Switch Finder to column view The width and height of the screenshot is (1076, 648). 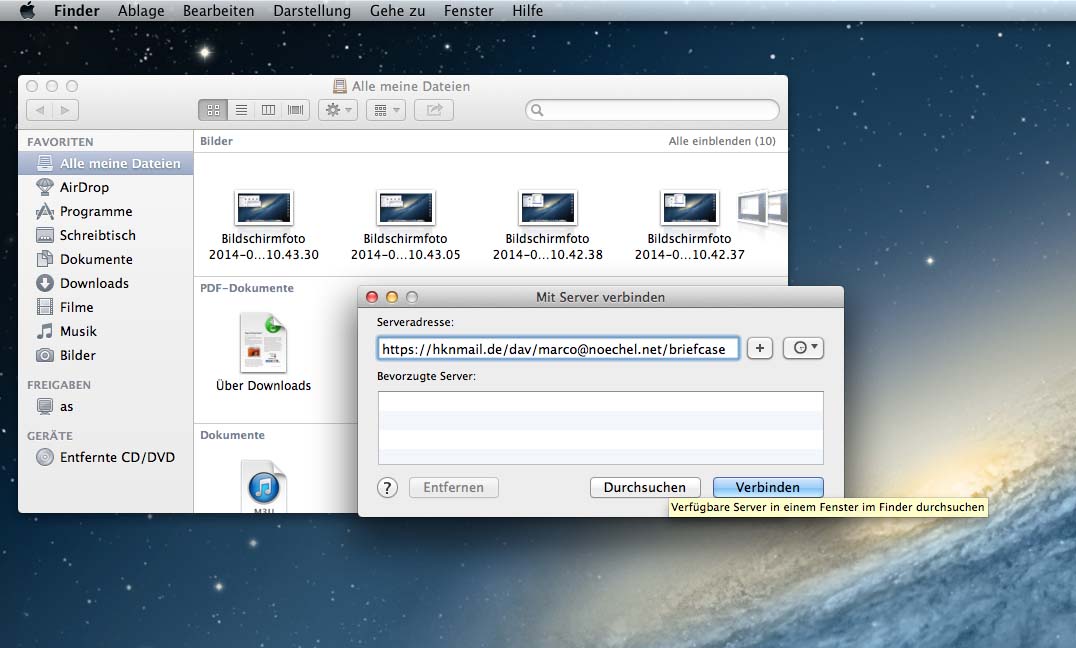pyautogui.click(x=268, y=110)
